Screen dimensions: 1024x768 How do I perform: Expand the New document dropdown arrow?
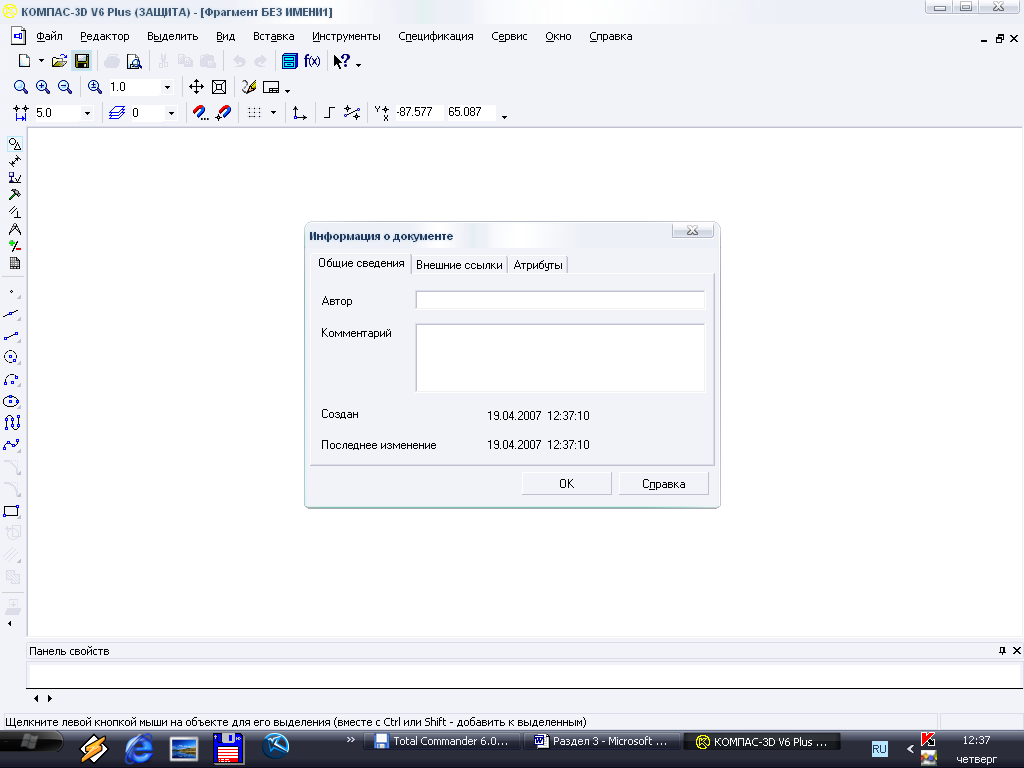(40, 61)
